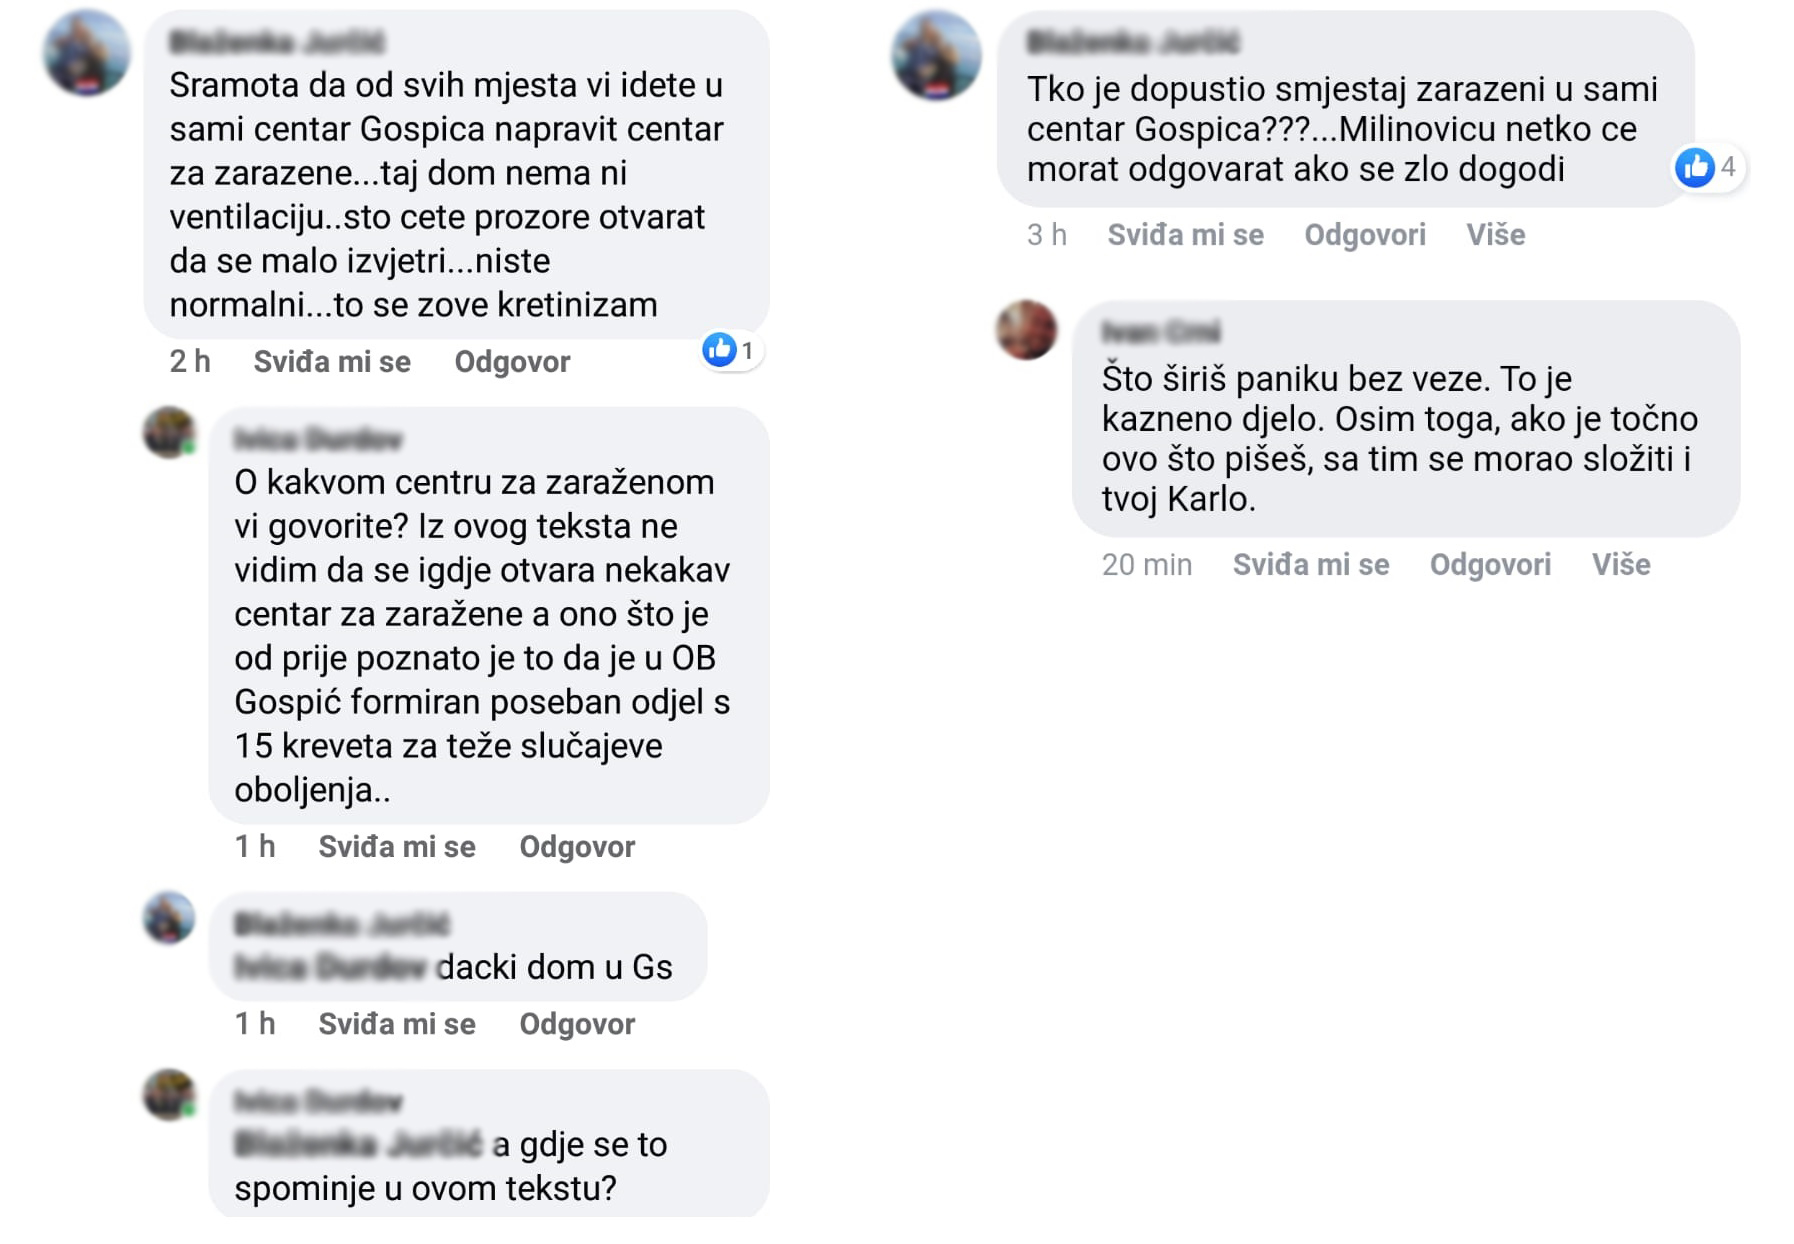Click like reaction icon showing 1 like

click(x=719, y=350)
